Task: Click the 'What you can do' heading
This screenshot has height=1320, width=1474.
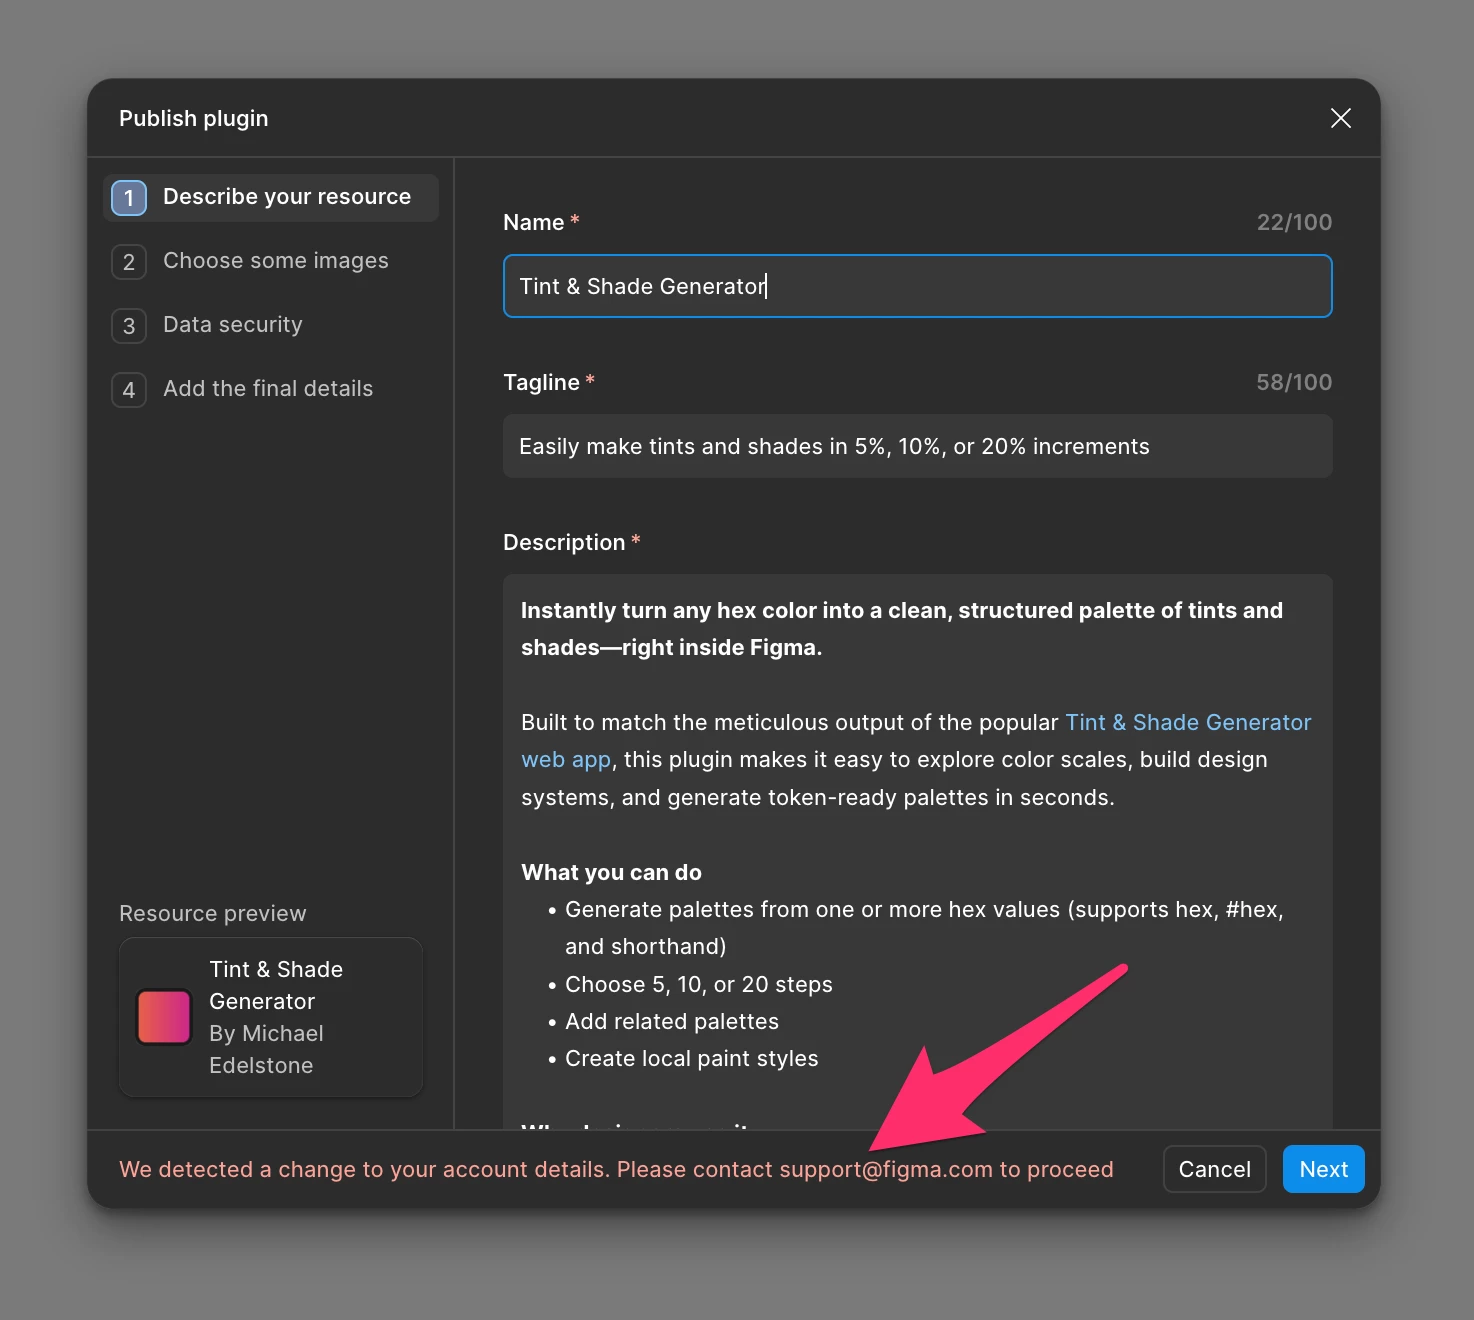Action: tap(611, 872)
